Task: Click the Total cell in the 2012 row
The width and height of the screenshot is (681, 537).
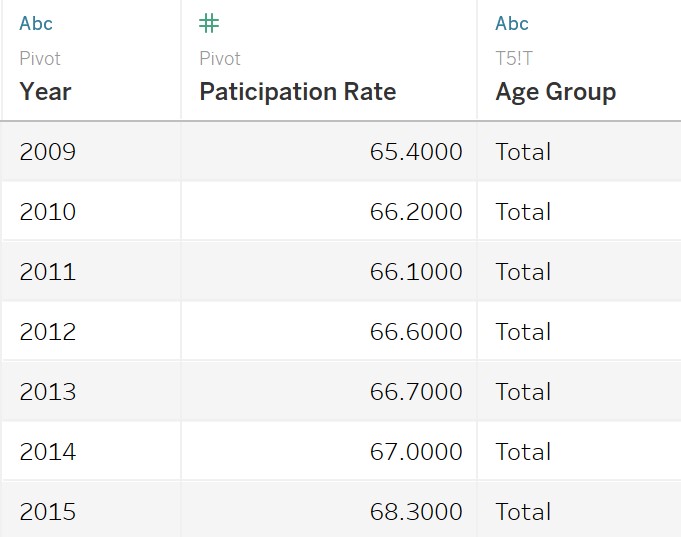Action: click(523, 332)
